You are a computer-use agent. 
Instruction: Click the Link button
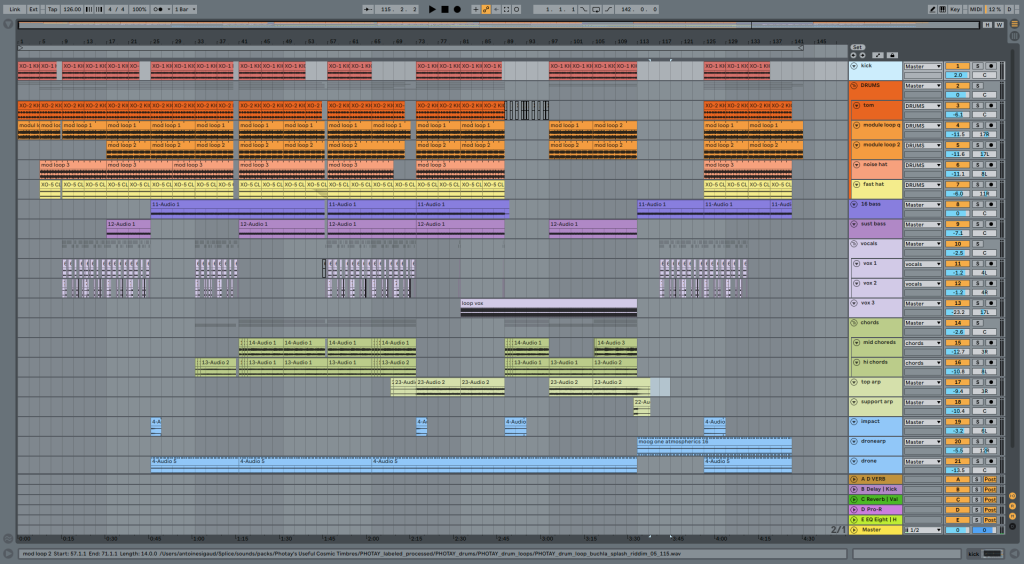(14, 8)
